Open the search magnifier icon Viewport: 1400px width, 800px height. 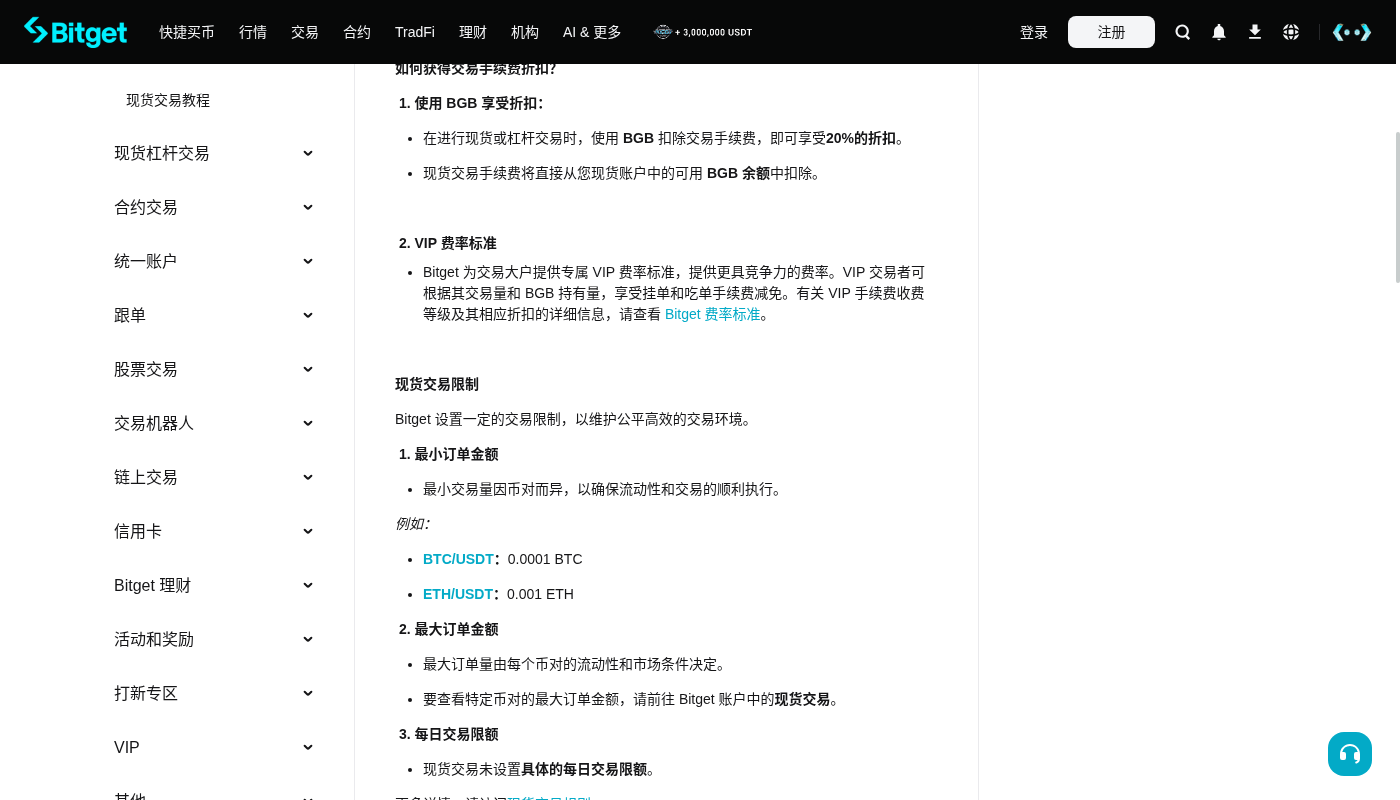pos(1183,32)
